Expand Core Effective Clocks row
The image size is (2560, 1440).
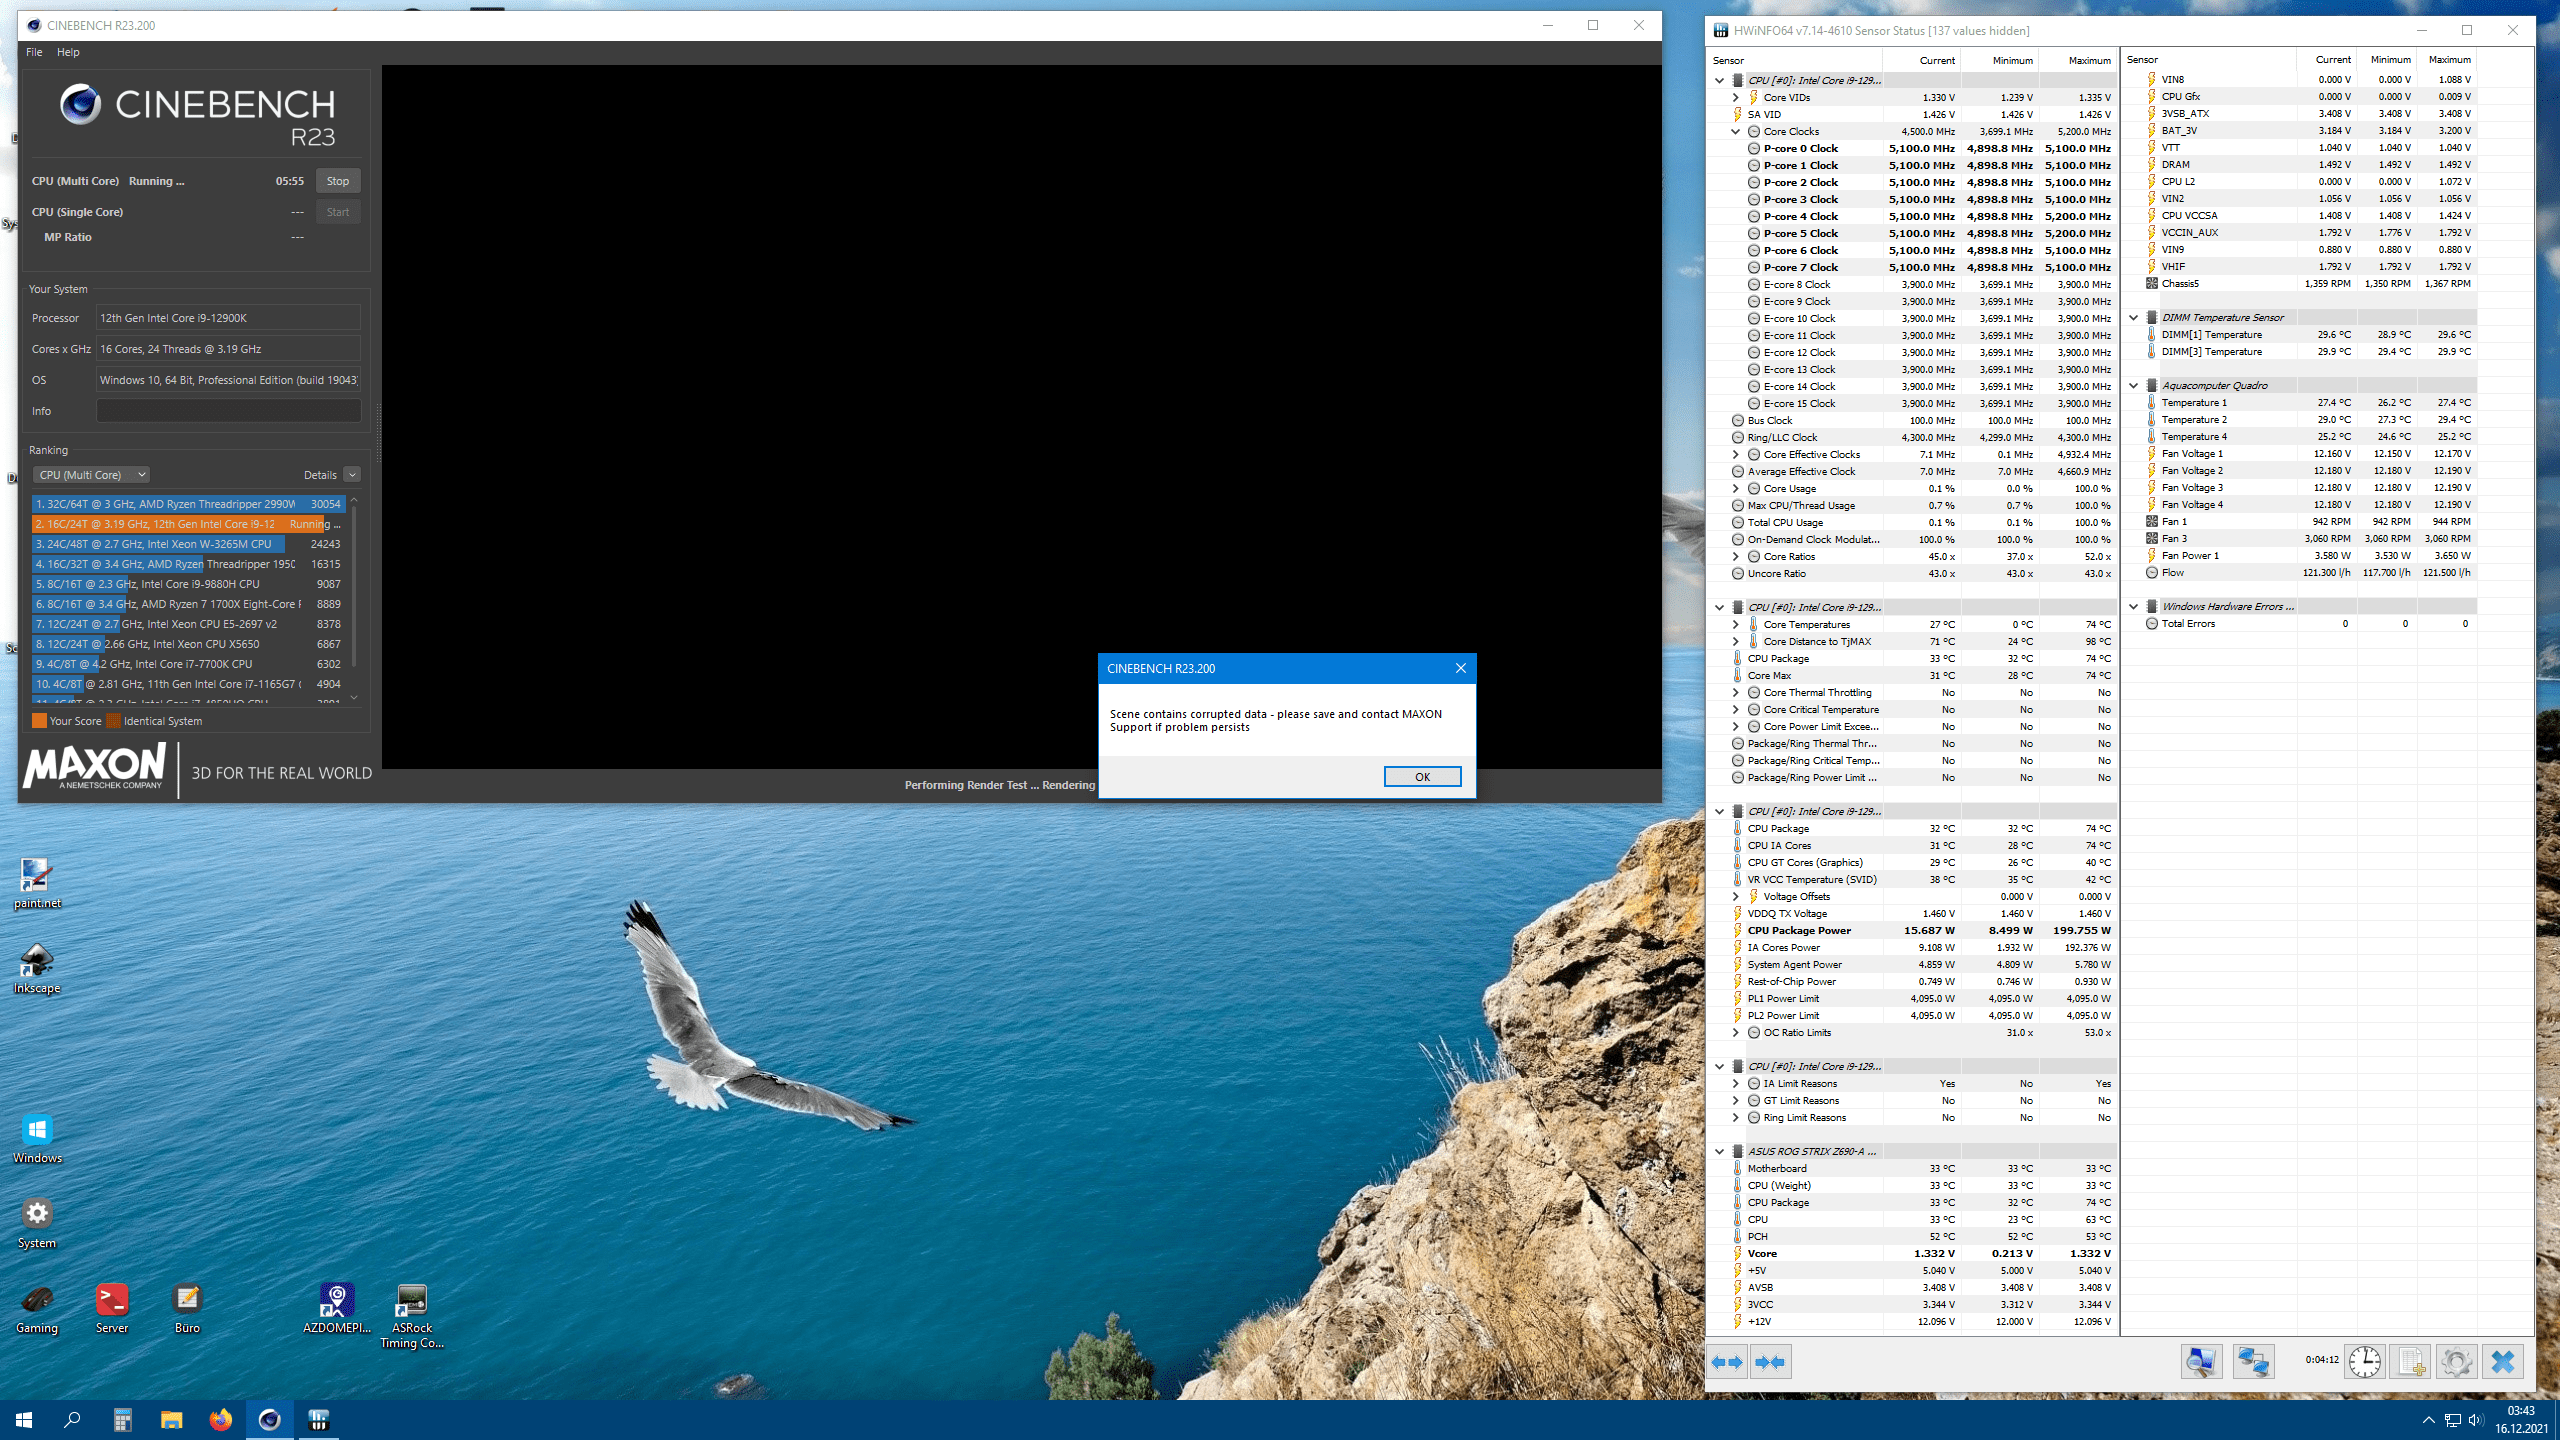click(x=1736, y=454)
